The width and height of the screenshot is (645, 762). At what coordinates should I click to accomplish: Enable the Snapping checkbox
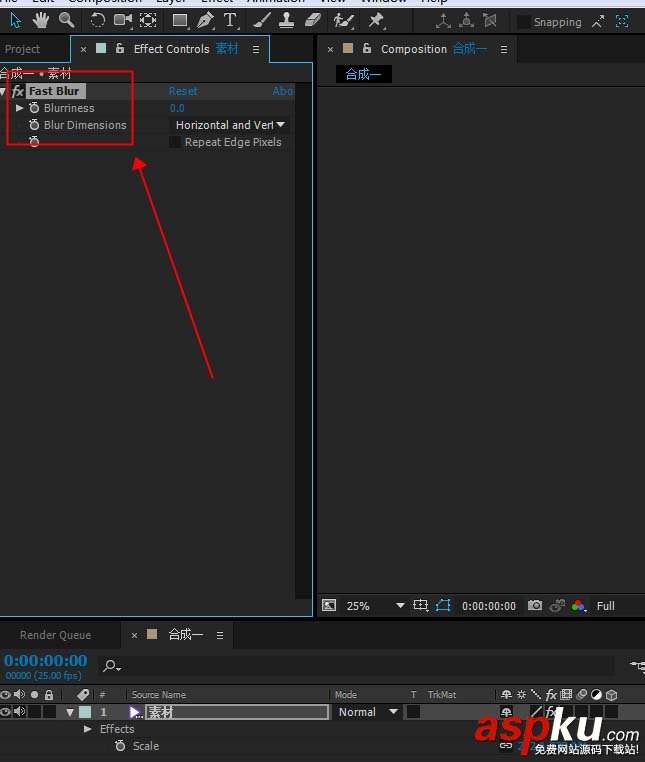pyautogui.click(x=523, y=22)
